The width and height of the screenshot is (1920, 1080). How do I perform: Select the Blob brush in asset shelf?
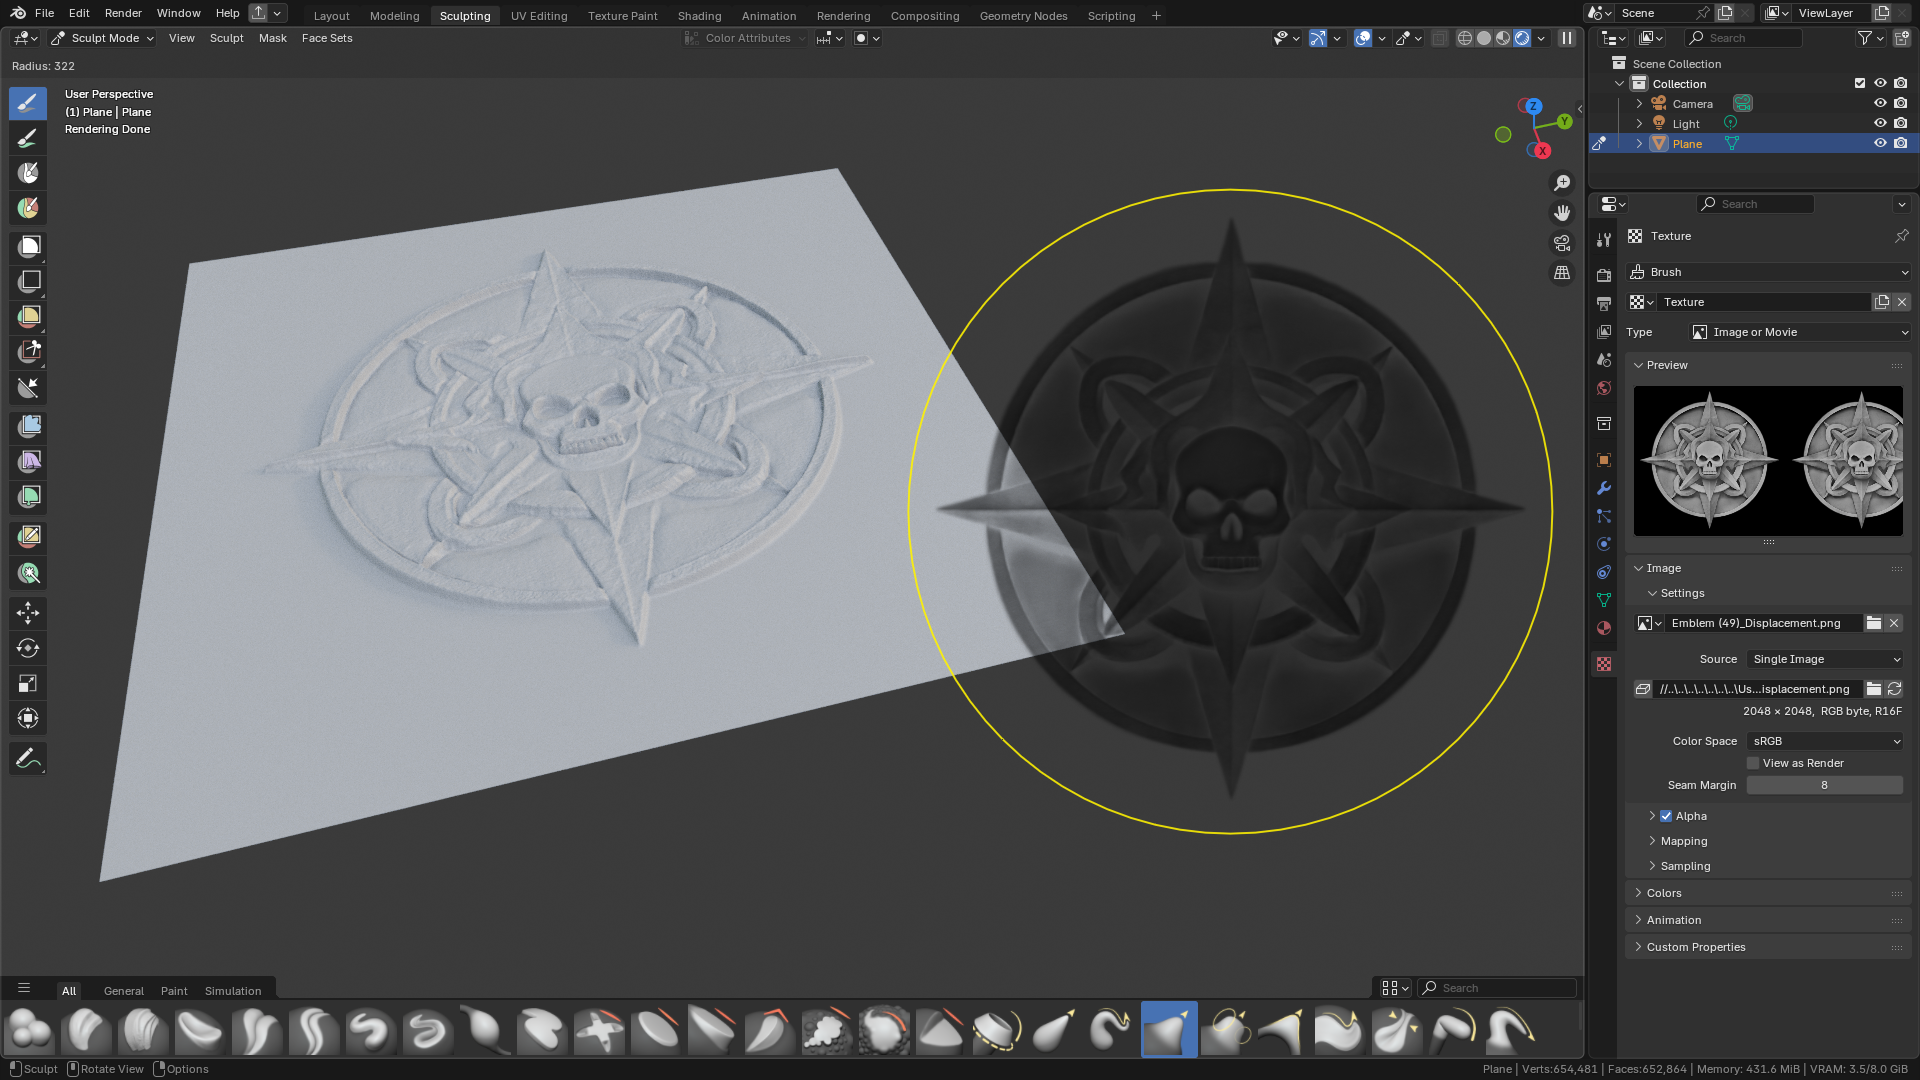click(30, 1030)
